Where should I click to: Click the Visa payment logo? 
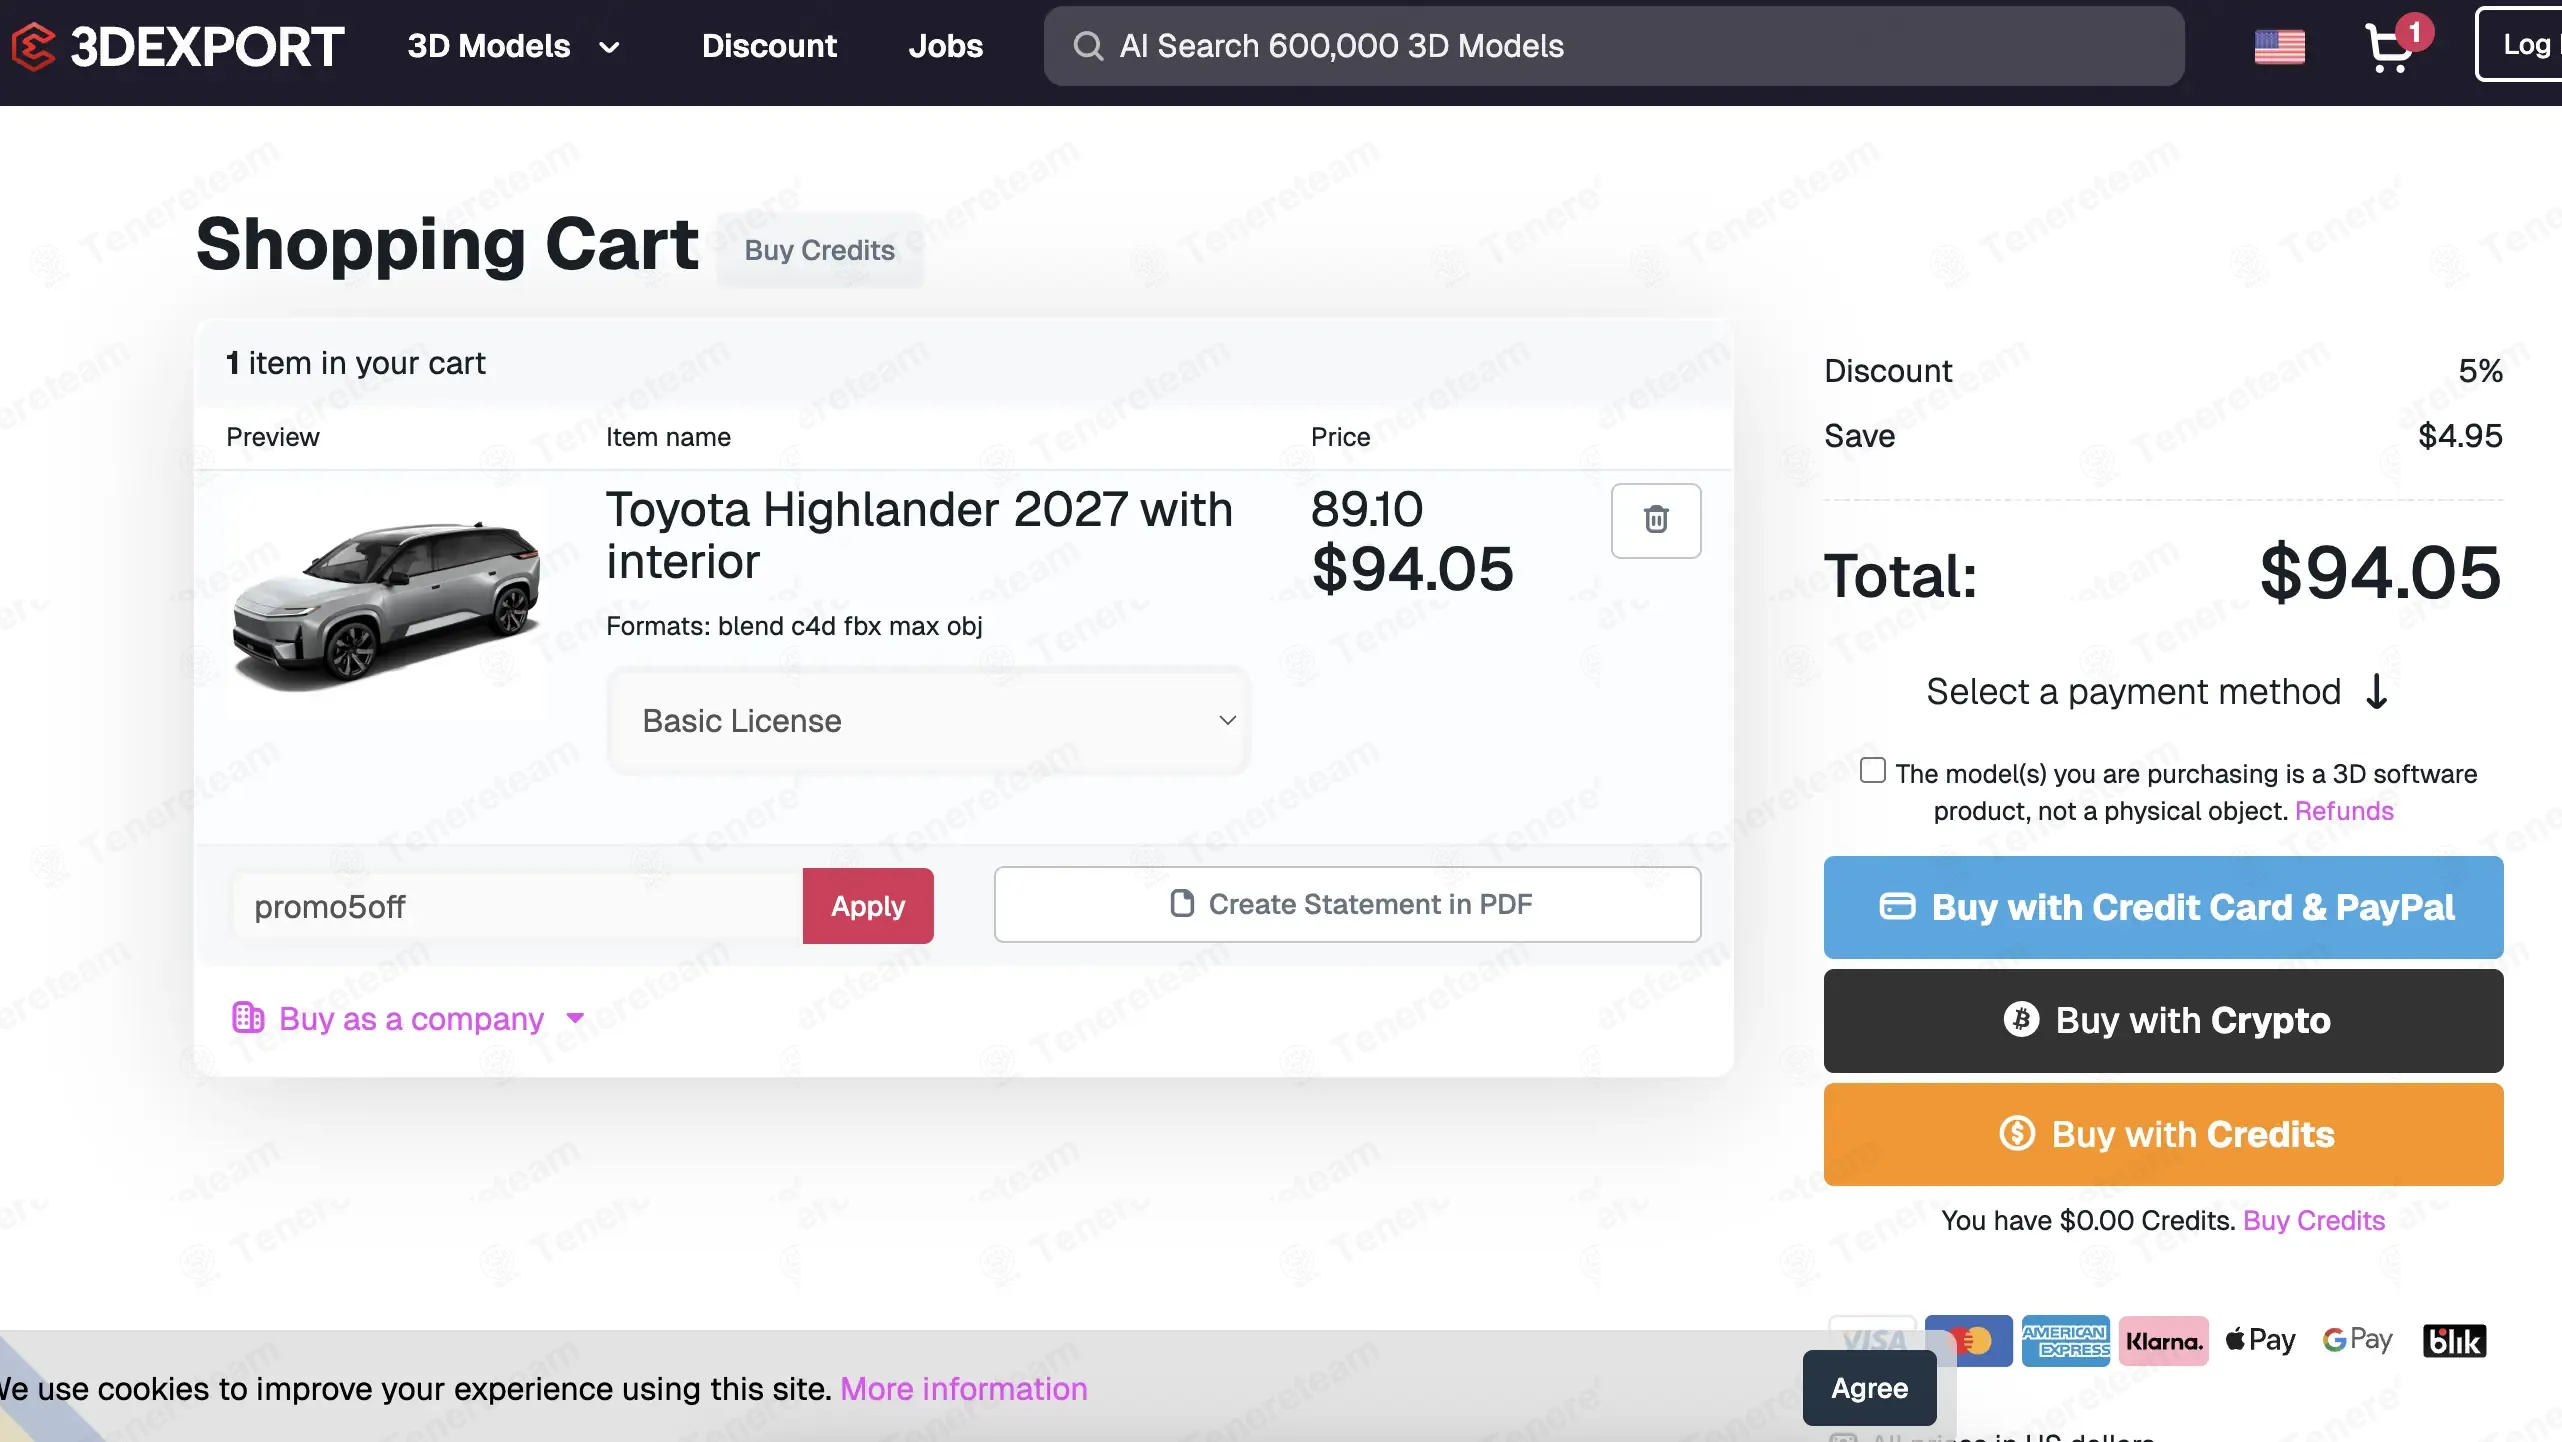coord(1873,1340)
